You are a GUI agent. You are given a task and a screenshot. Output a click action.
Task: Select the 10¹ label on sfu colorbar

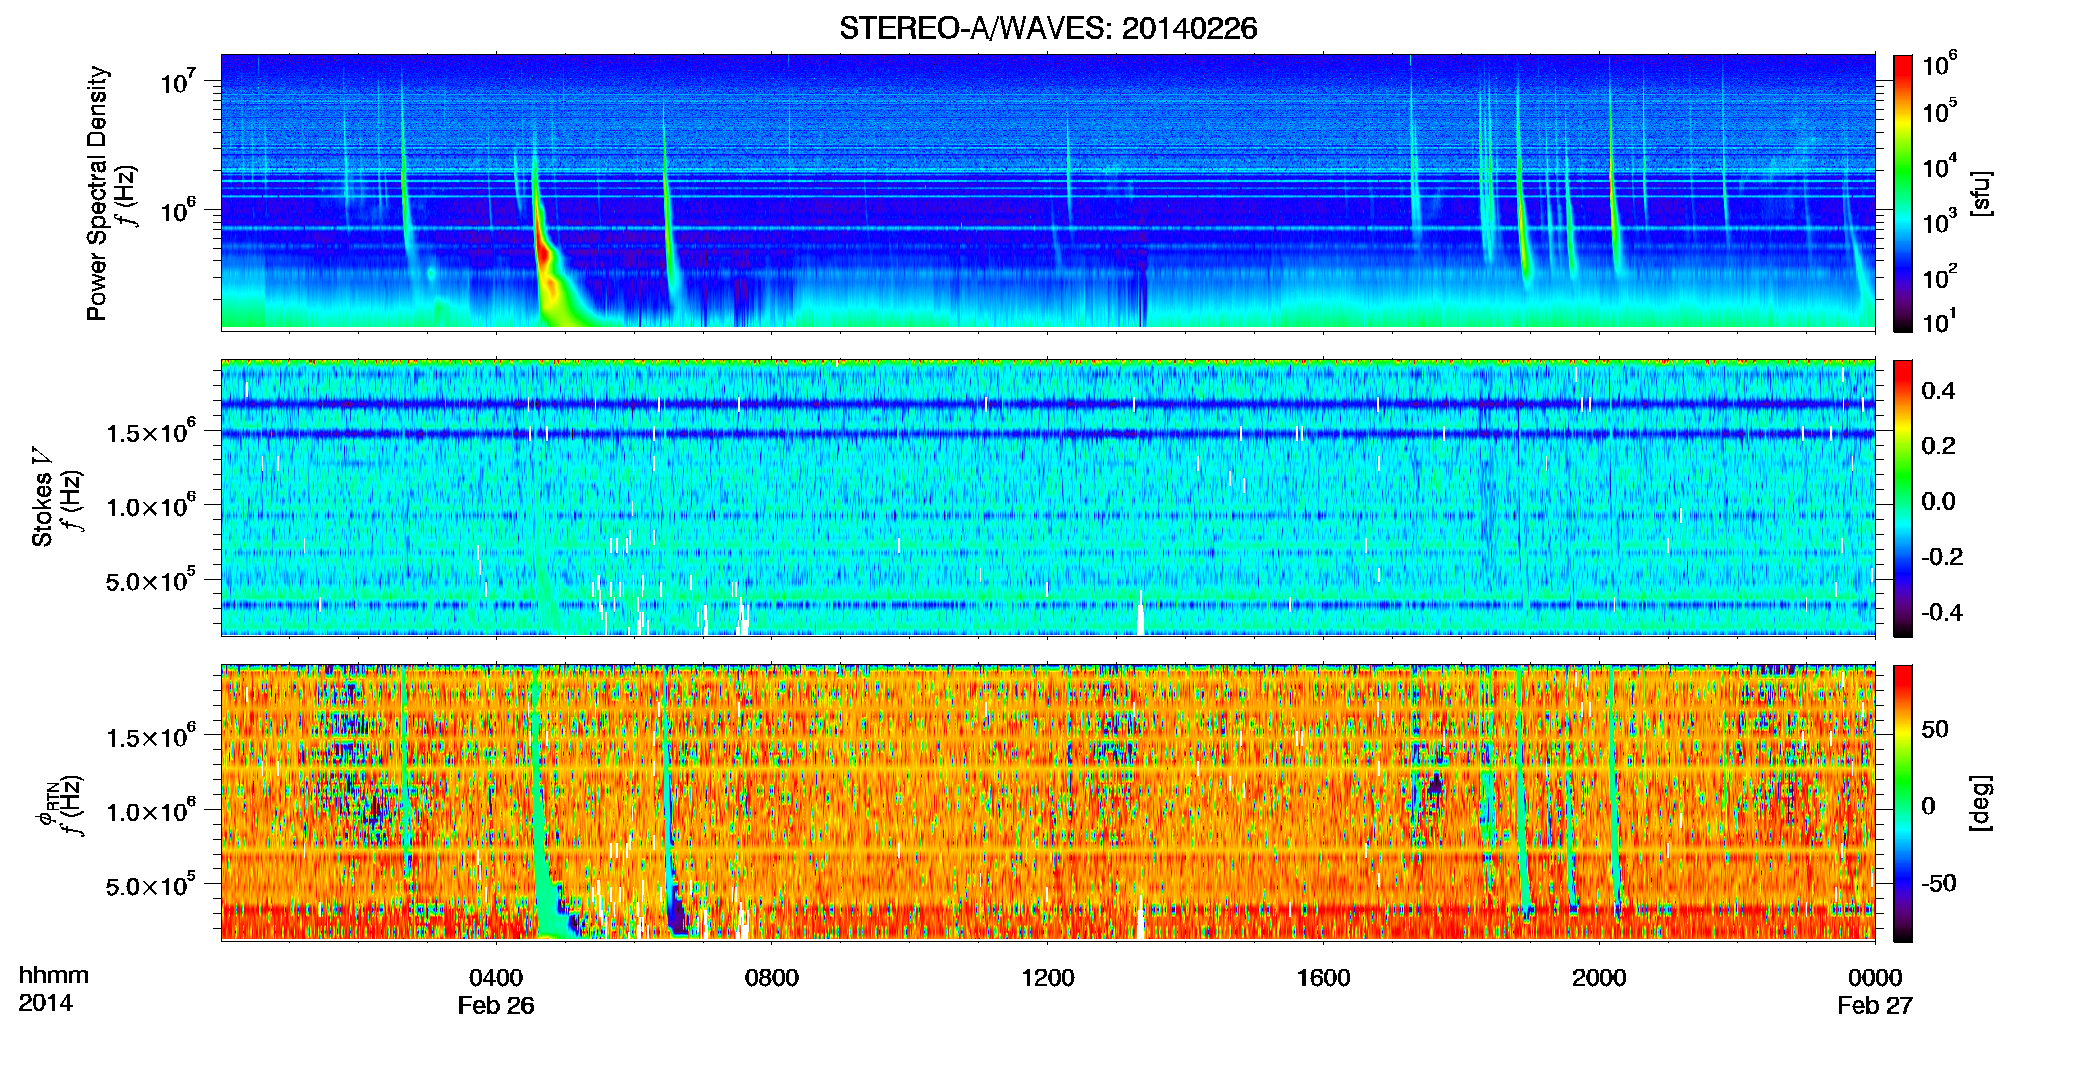(x=1940, y=321)
